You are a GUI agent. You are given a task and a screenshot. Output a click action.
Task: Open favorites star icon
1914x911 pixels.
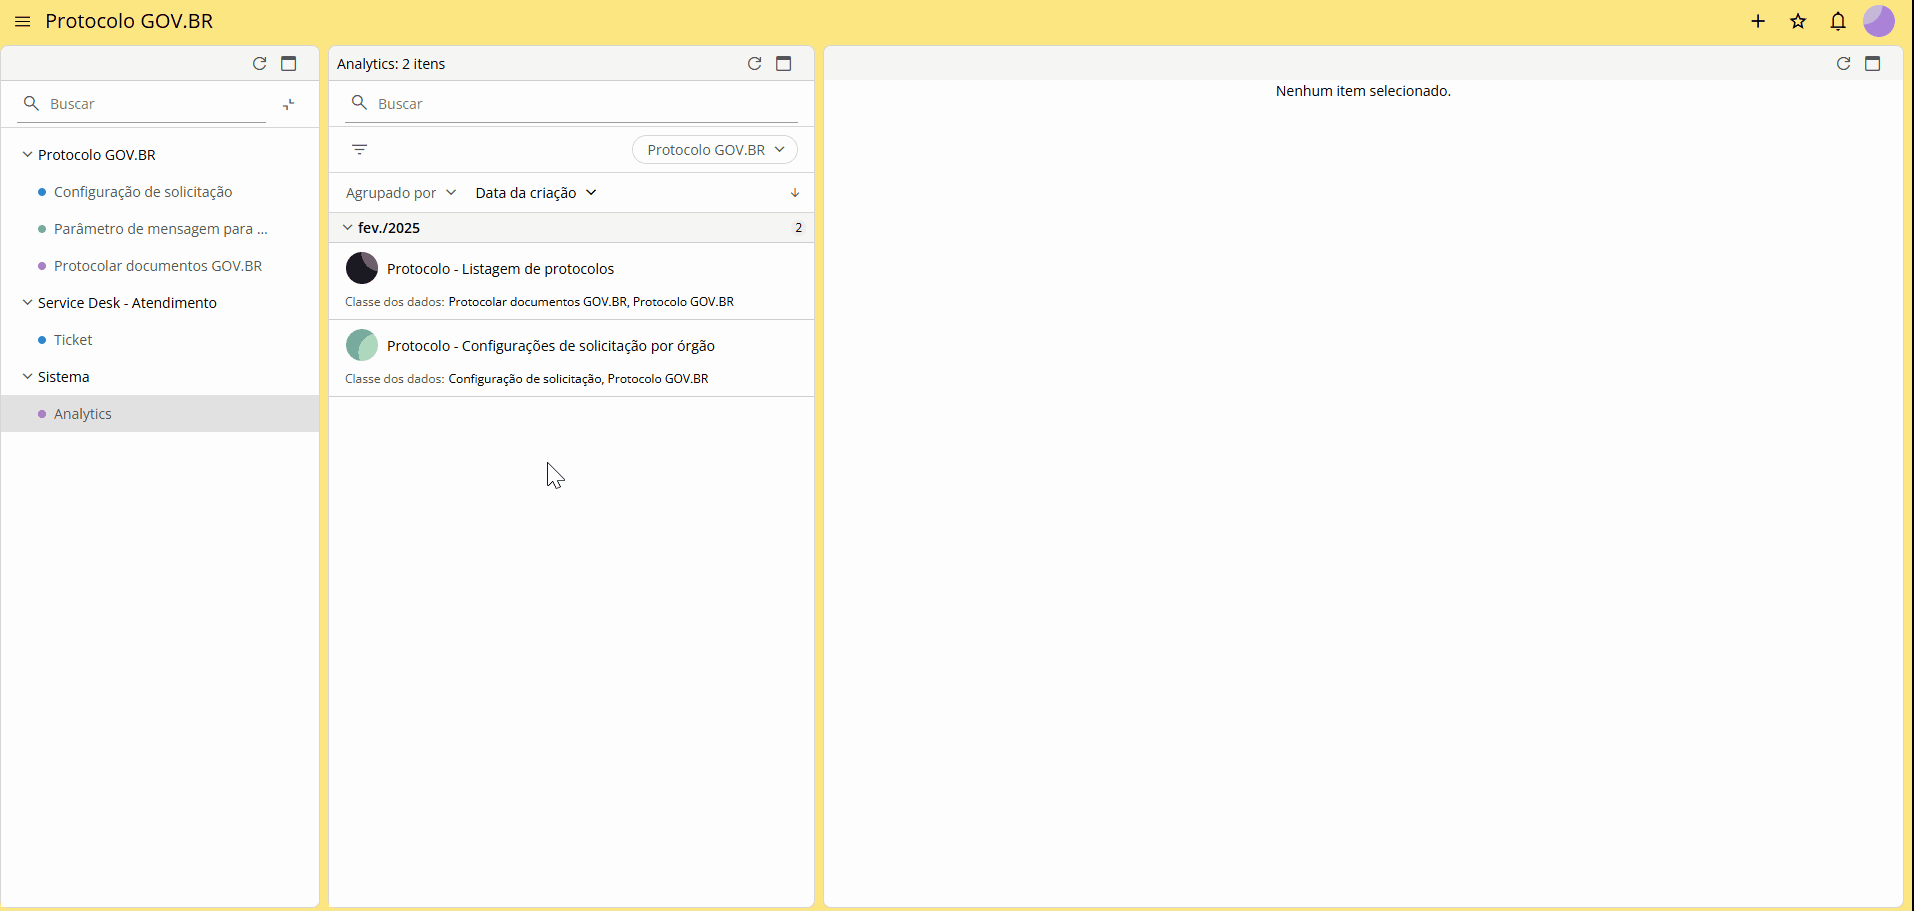[1798, 21]
